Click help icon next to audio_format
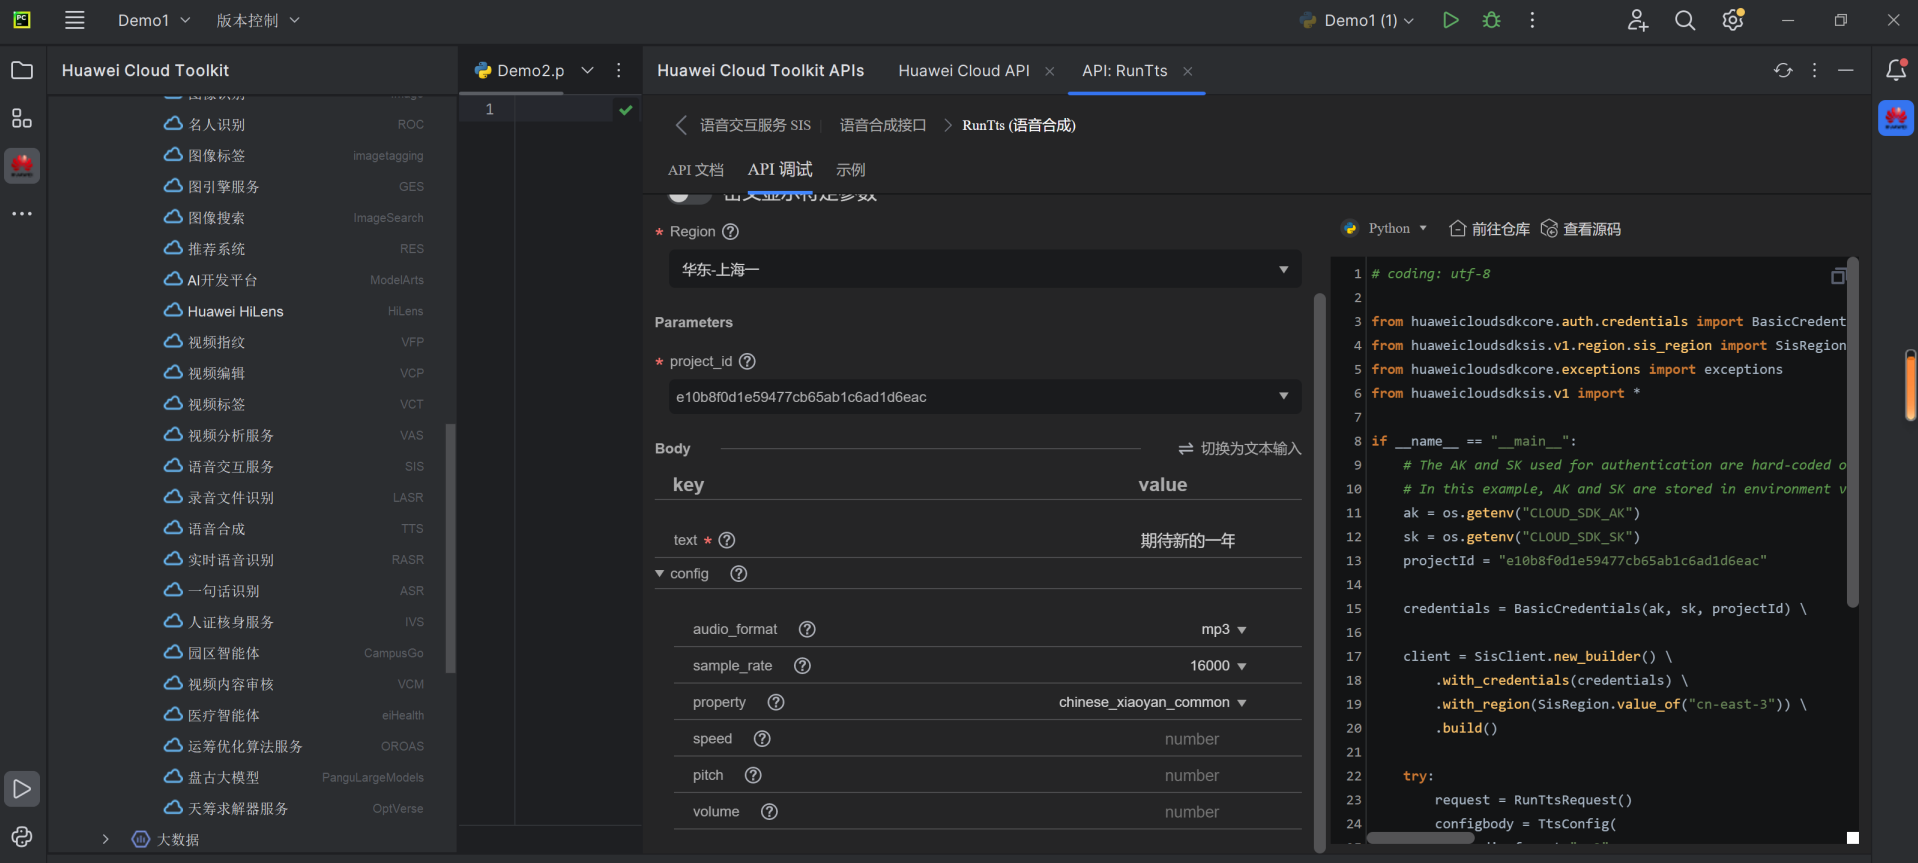The width and height of the screenshot is (1918, 863). [x=807, y=629]
